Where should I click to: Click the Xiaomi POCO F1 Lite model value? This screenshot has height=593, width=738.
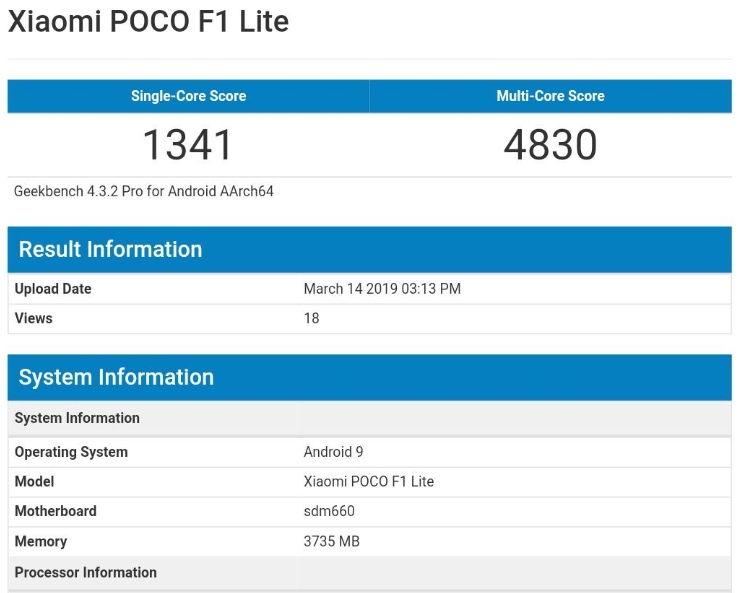tap(369, 481)
